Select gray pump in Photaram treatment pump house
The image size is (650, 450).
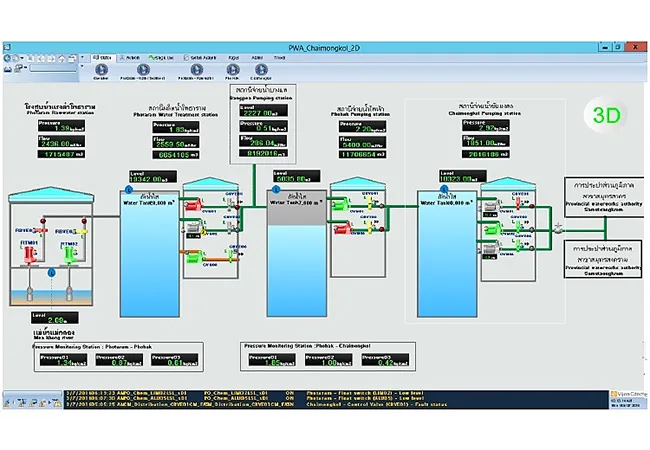[x=194, y=228]
